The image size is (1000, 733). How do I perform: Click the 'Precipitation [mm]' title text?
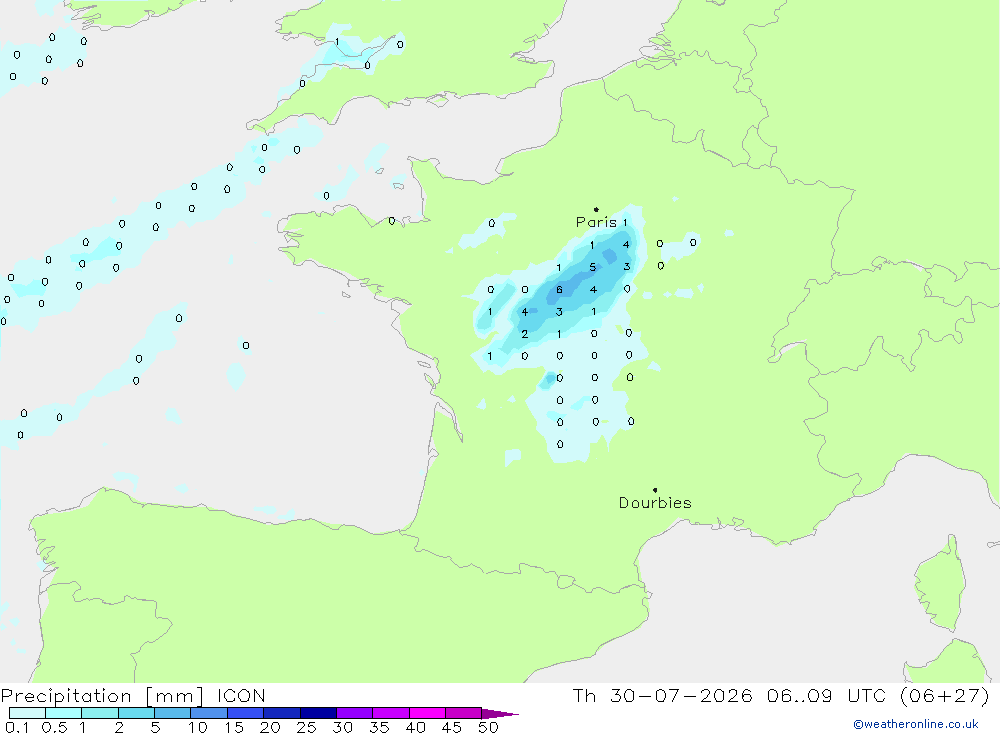click(102, 696)
